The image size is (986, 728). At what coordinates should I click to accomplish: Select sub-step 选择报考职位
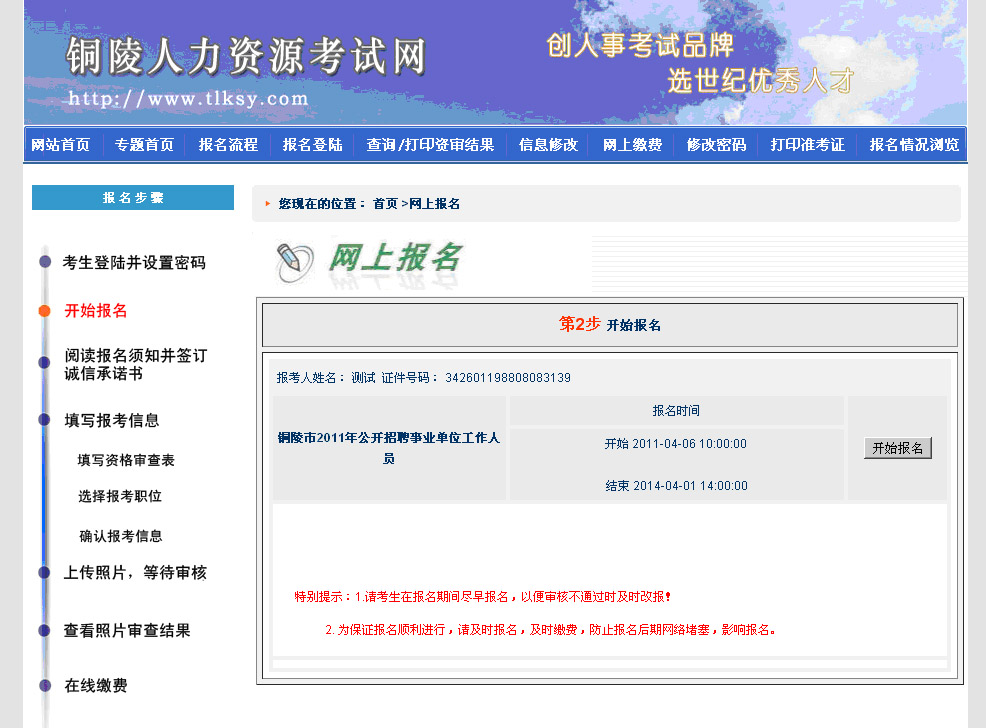point(120,496)
